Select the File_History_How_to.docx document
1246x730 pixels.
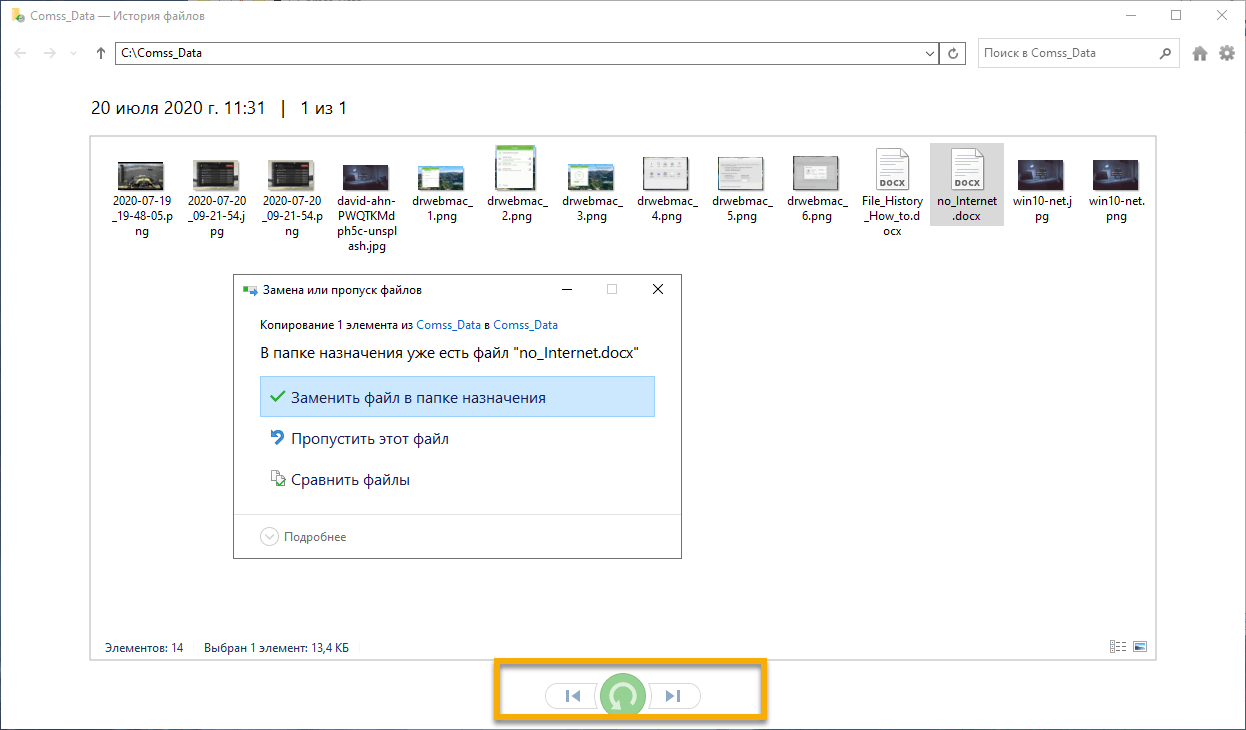click(x=892, y=193)
